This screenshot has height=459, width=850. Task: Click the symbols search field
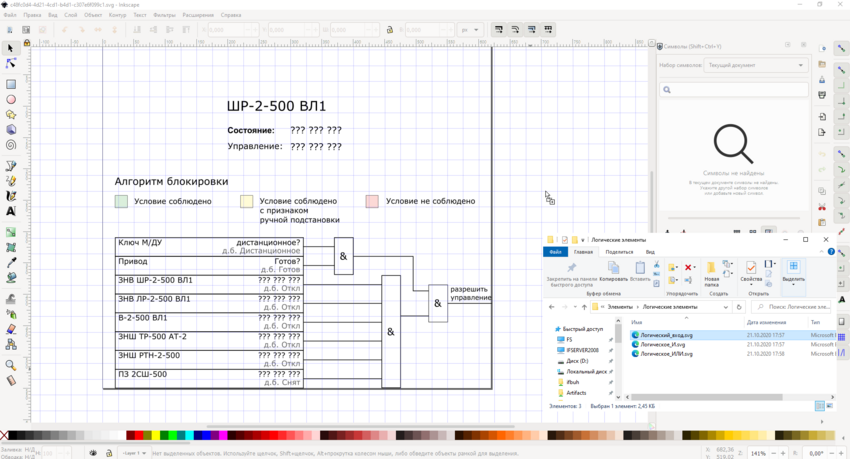coord(733,90)
